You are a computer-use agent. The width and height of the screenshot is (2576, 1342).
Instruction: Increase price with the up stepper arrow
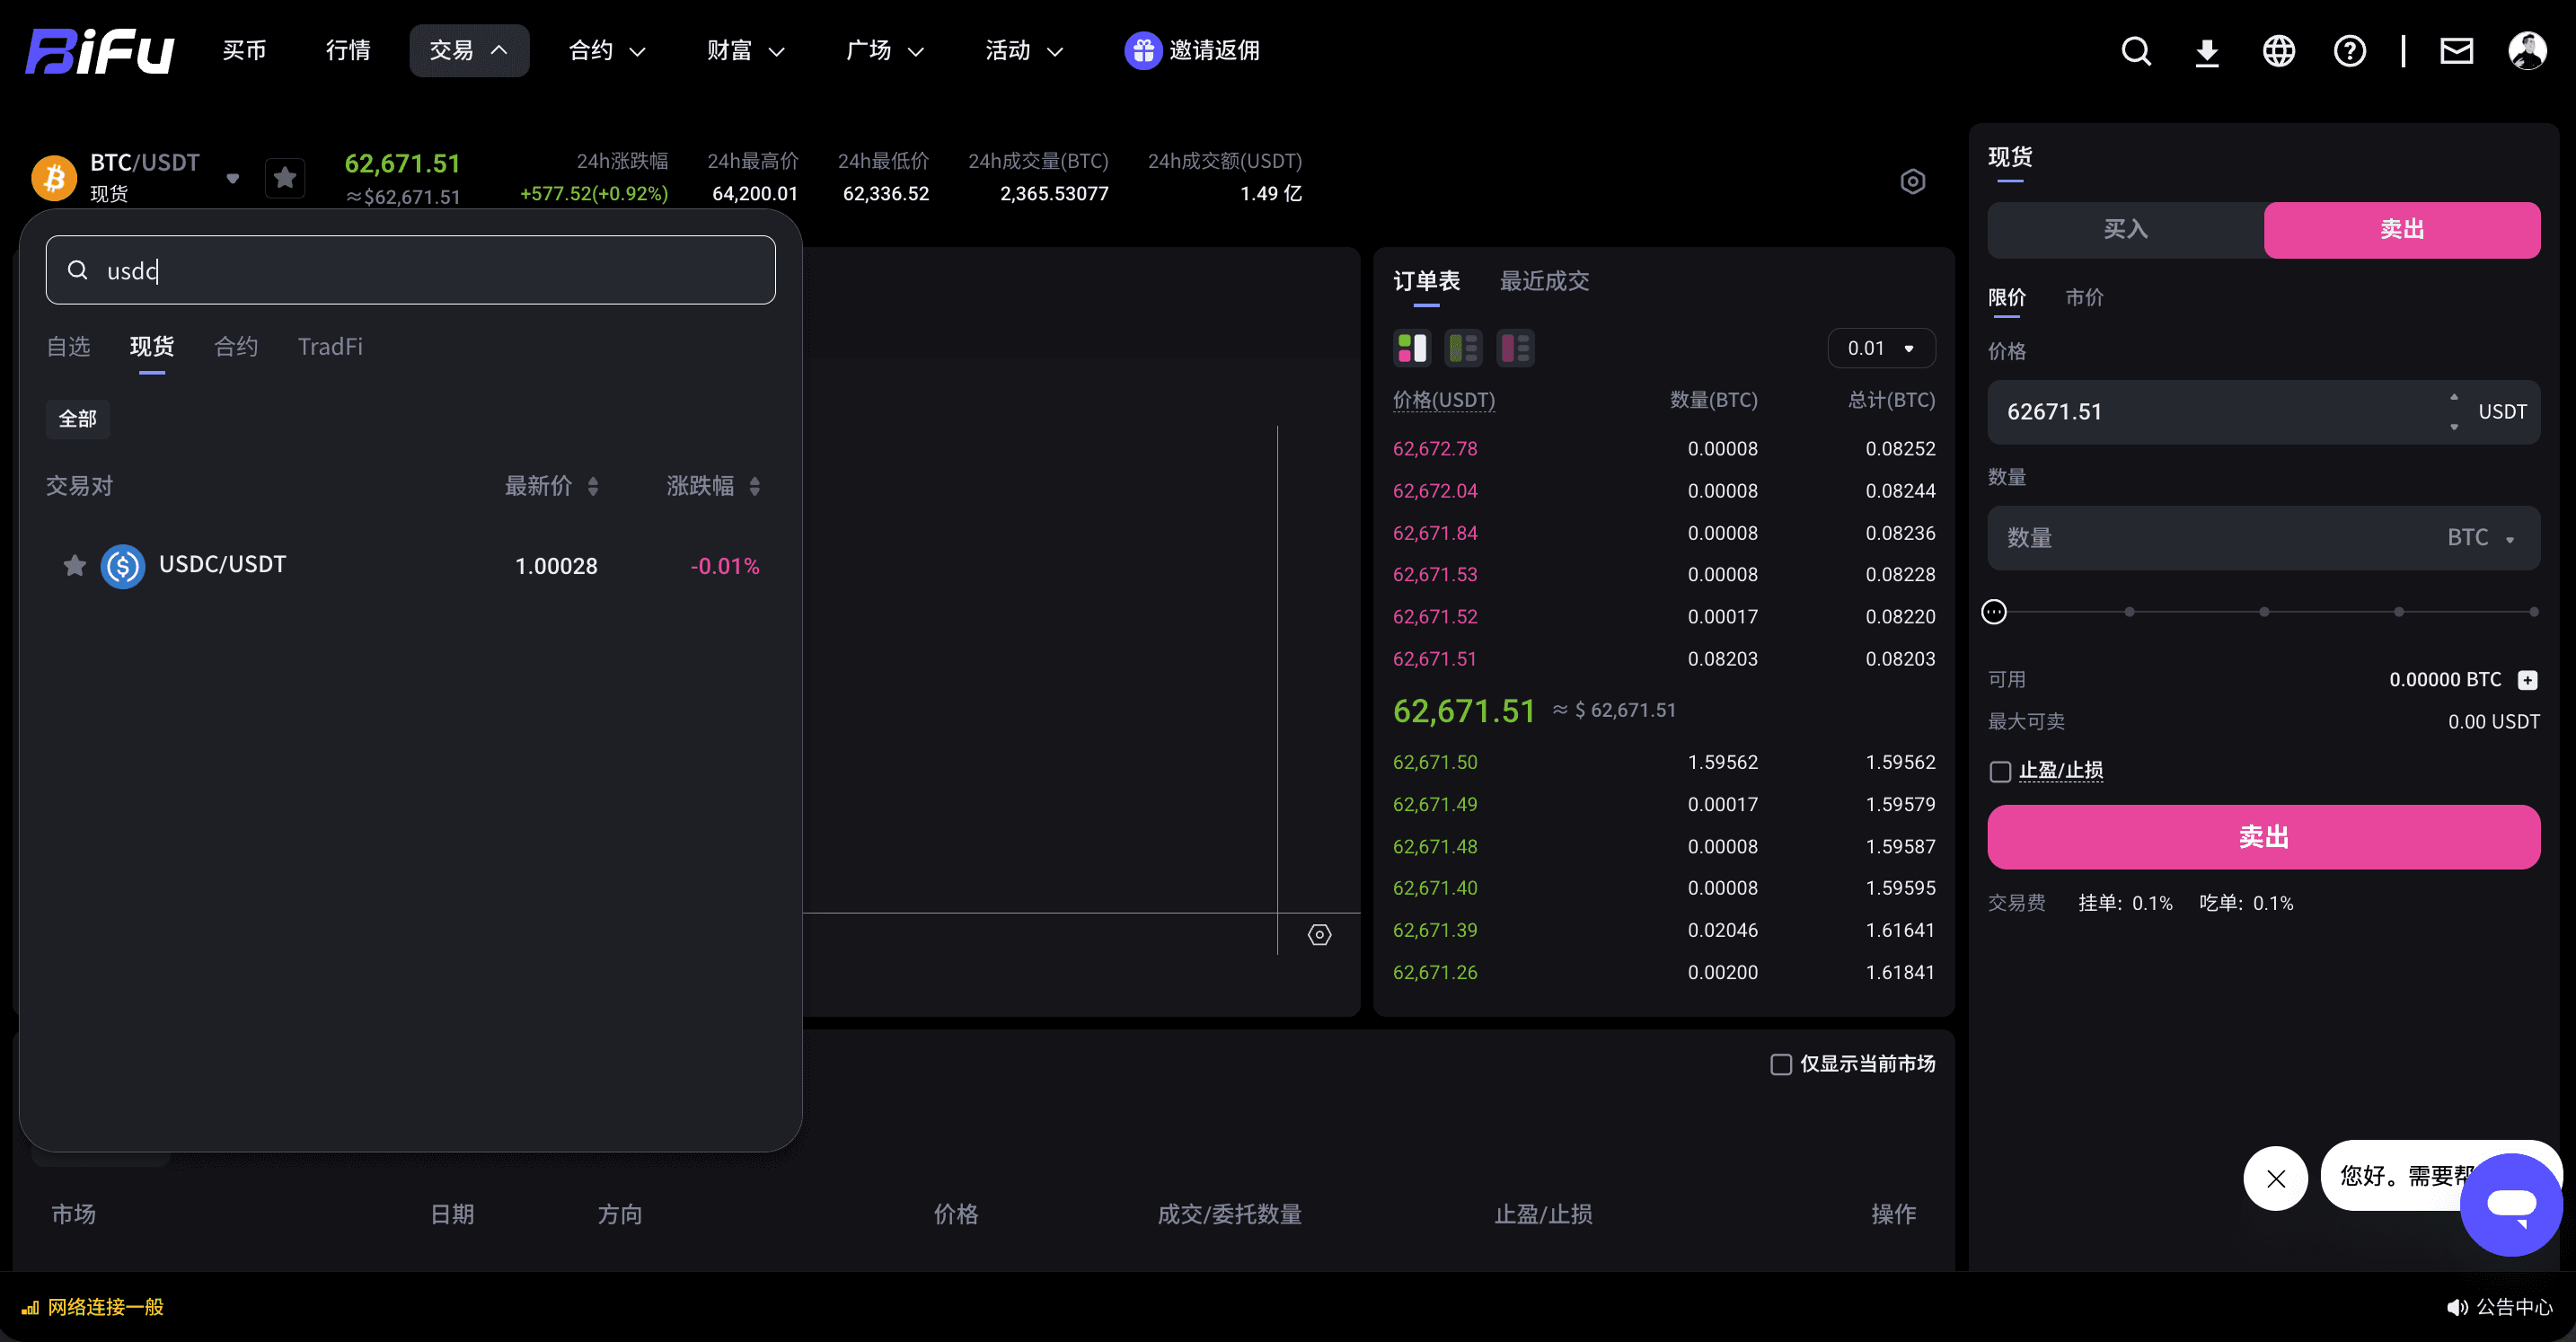[x=2454, y=397]
